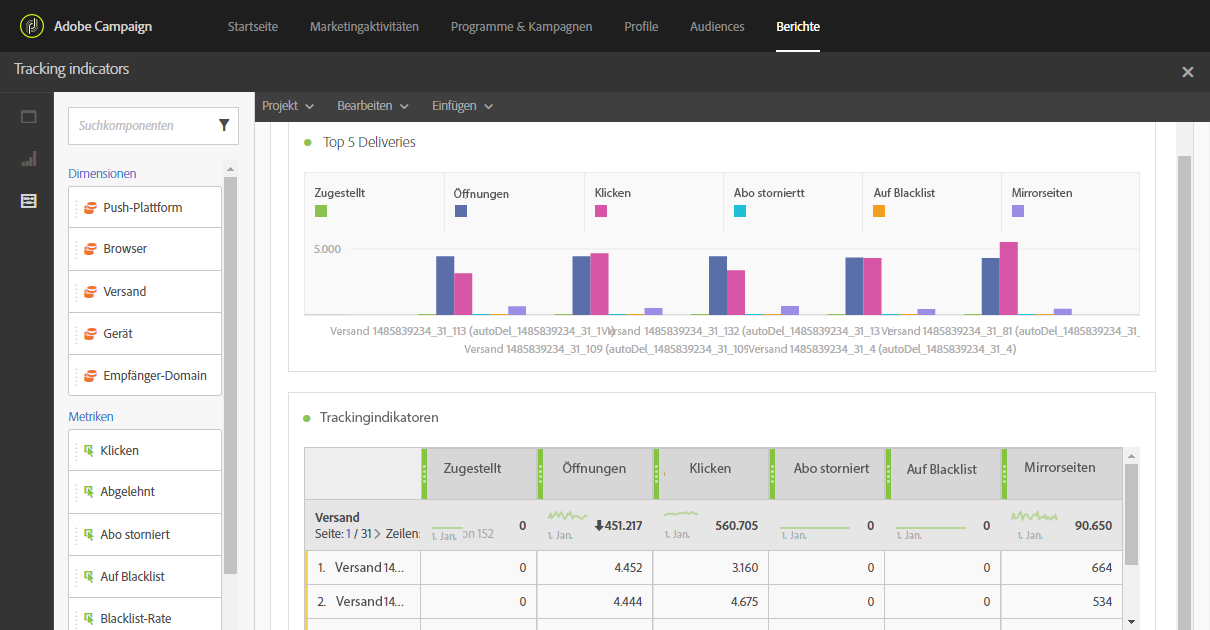Click the Empfänger-Domain dimension icon
This screenshot has width=1210, height=630.
(90, 376)
